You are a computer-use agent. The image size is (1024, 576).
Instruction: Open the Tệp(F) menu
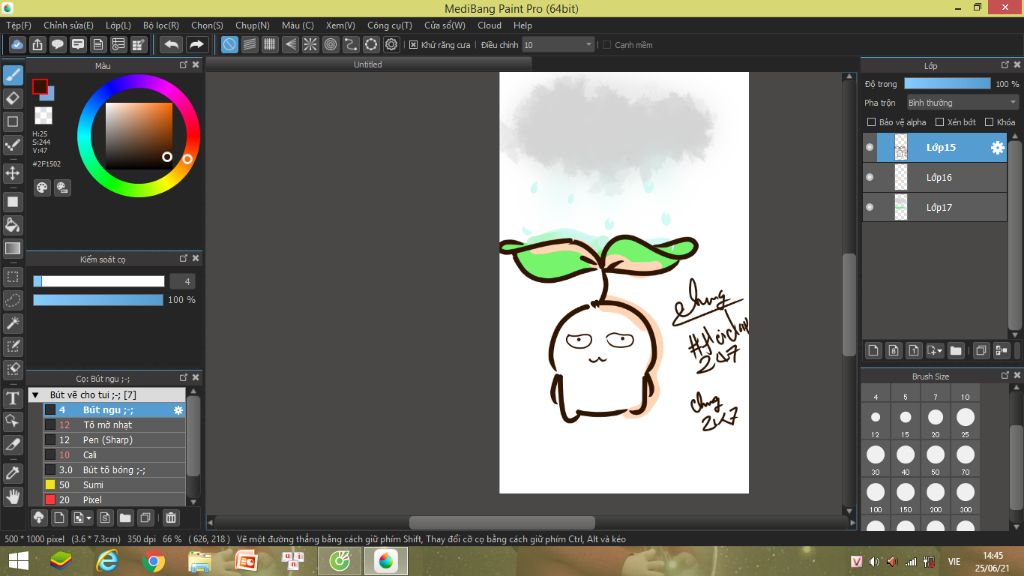19,25
